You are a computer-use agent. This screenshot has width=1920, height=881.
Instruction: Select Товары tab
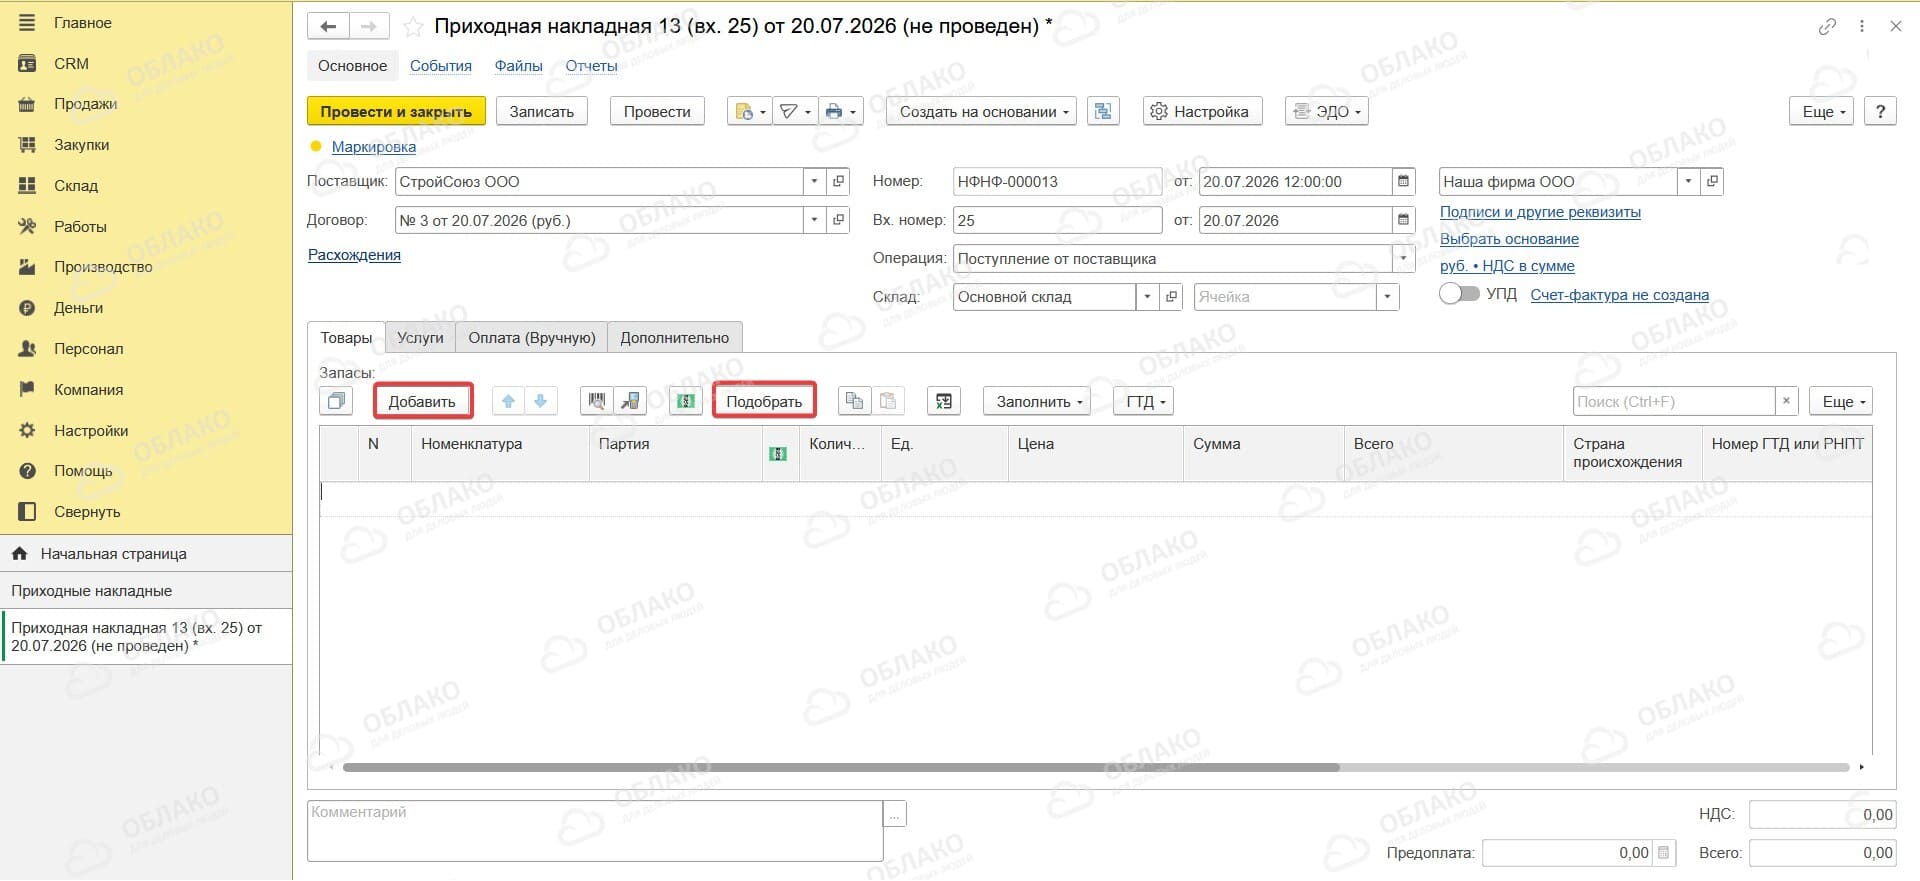click(x=346, y=337)
